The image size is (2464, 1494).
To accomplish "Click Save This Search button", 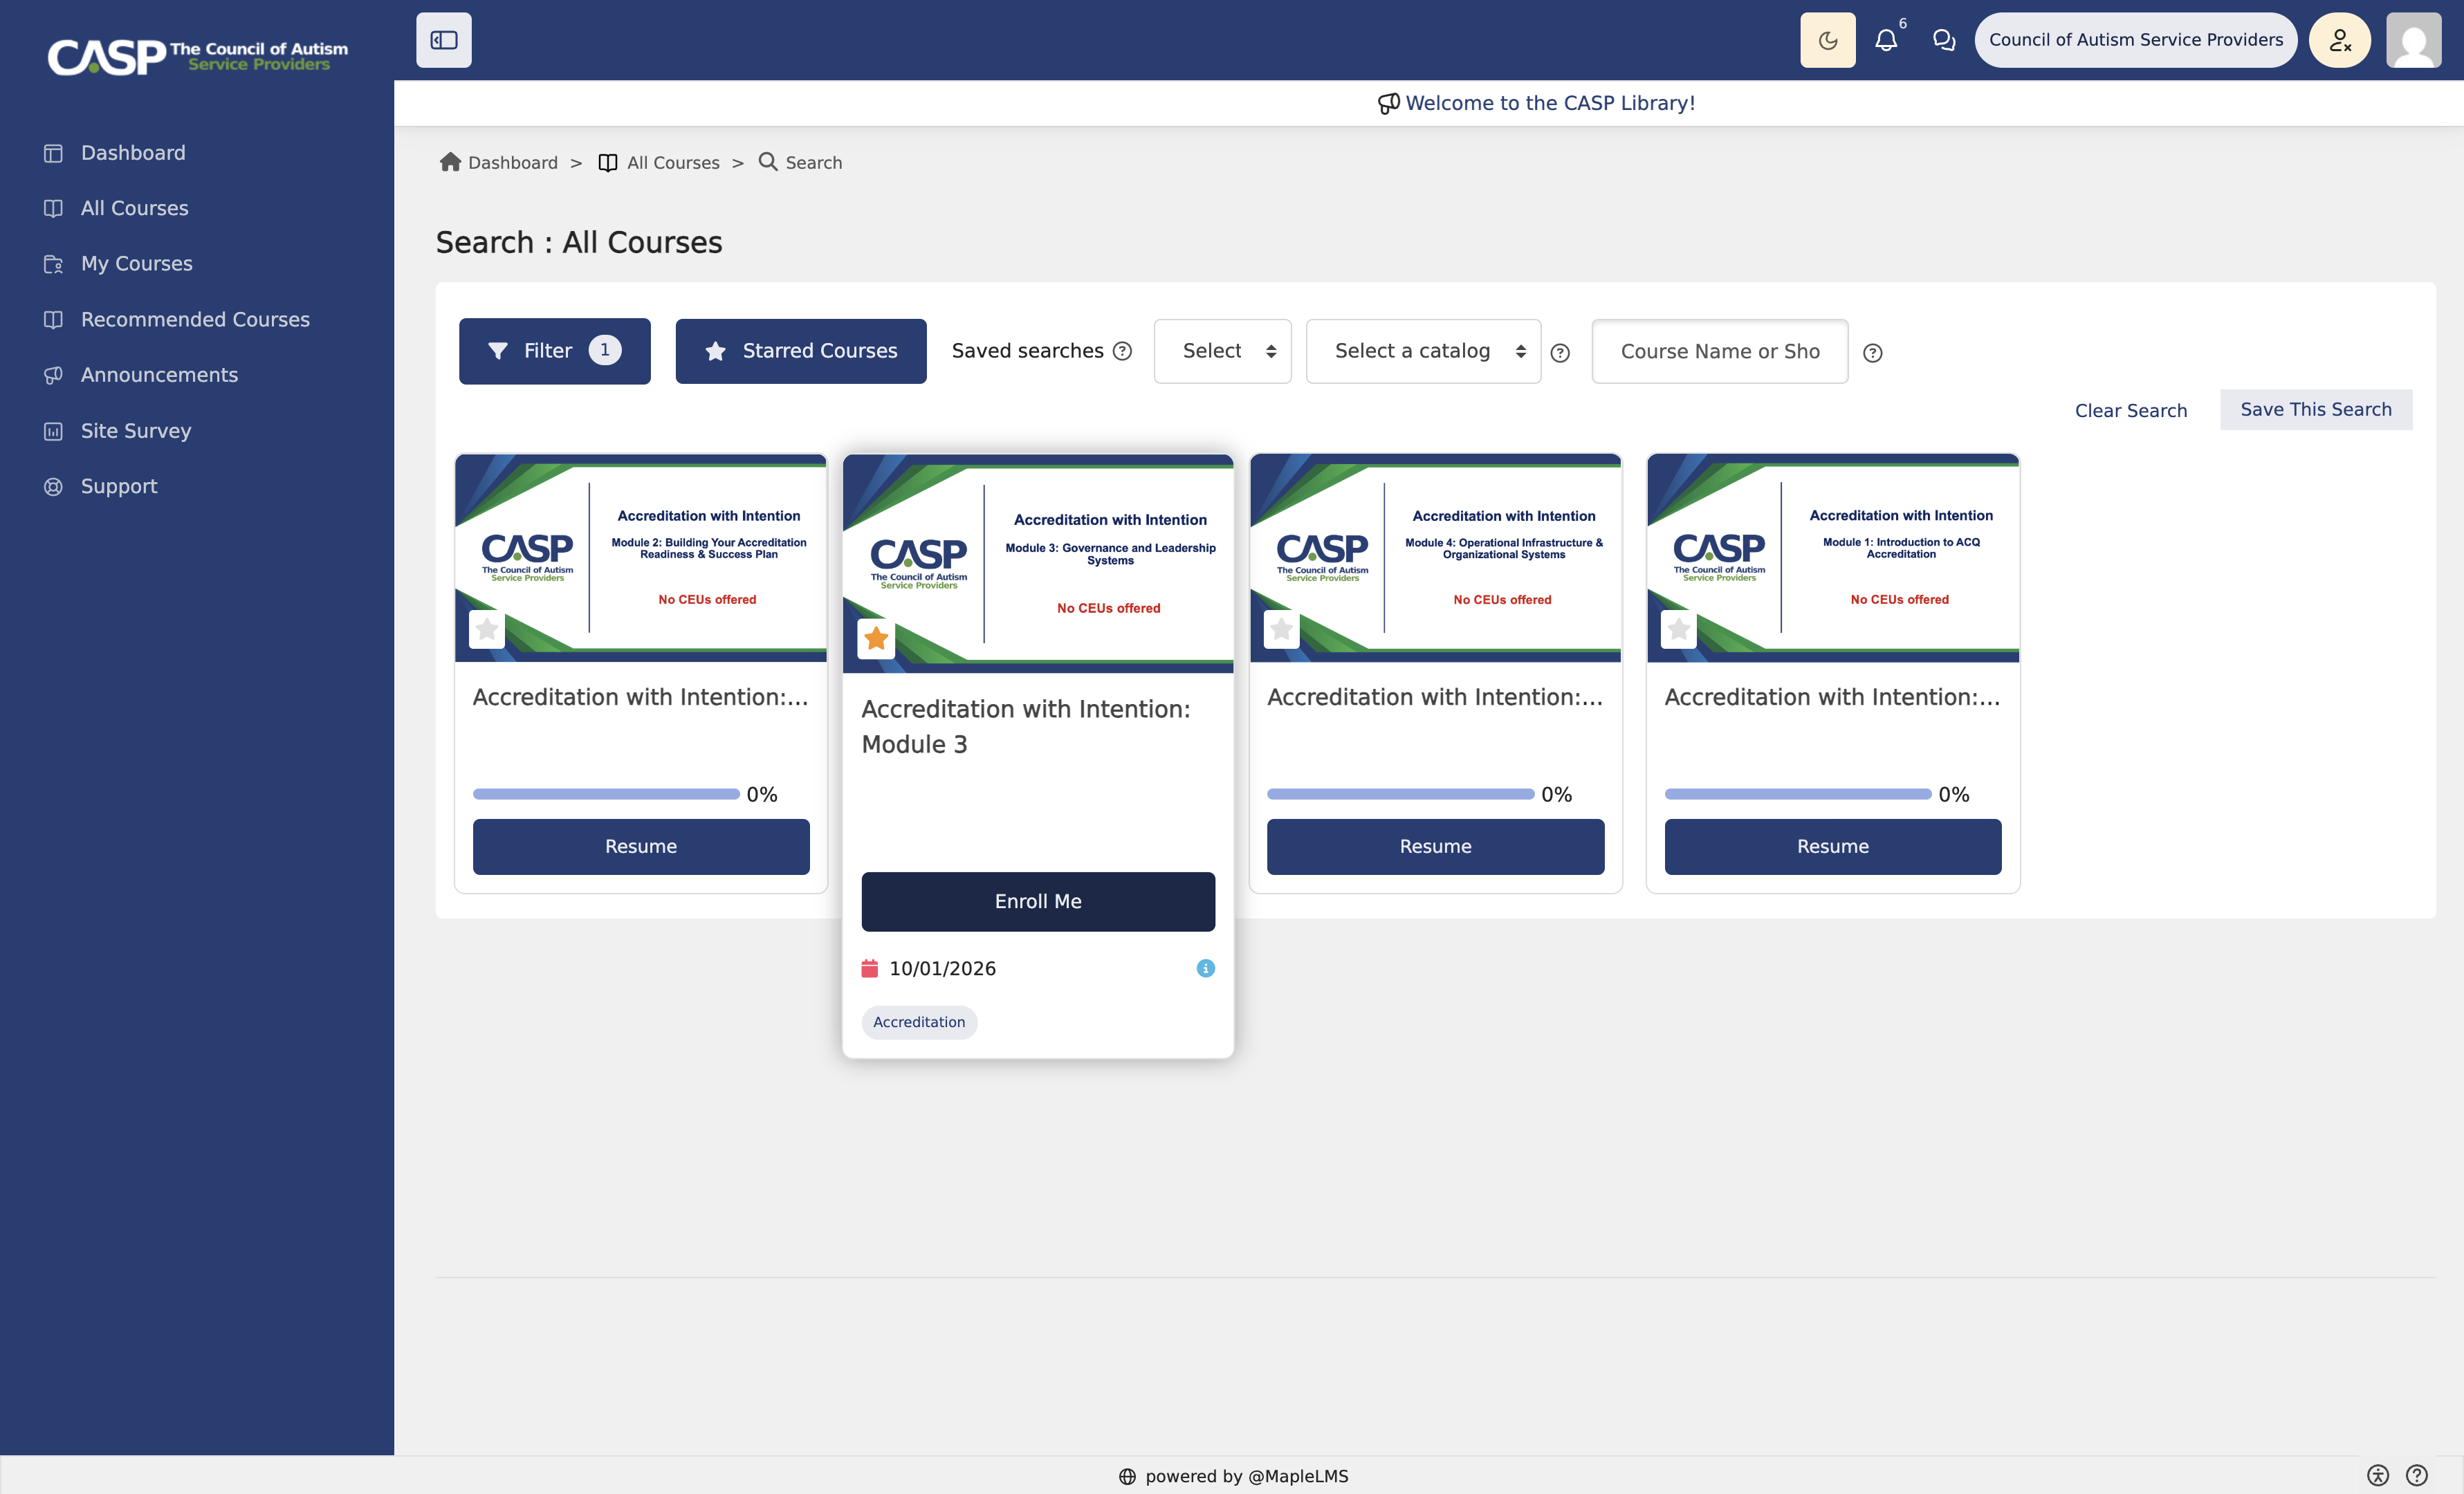I will click(2315, 410).
